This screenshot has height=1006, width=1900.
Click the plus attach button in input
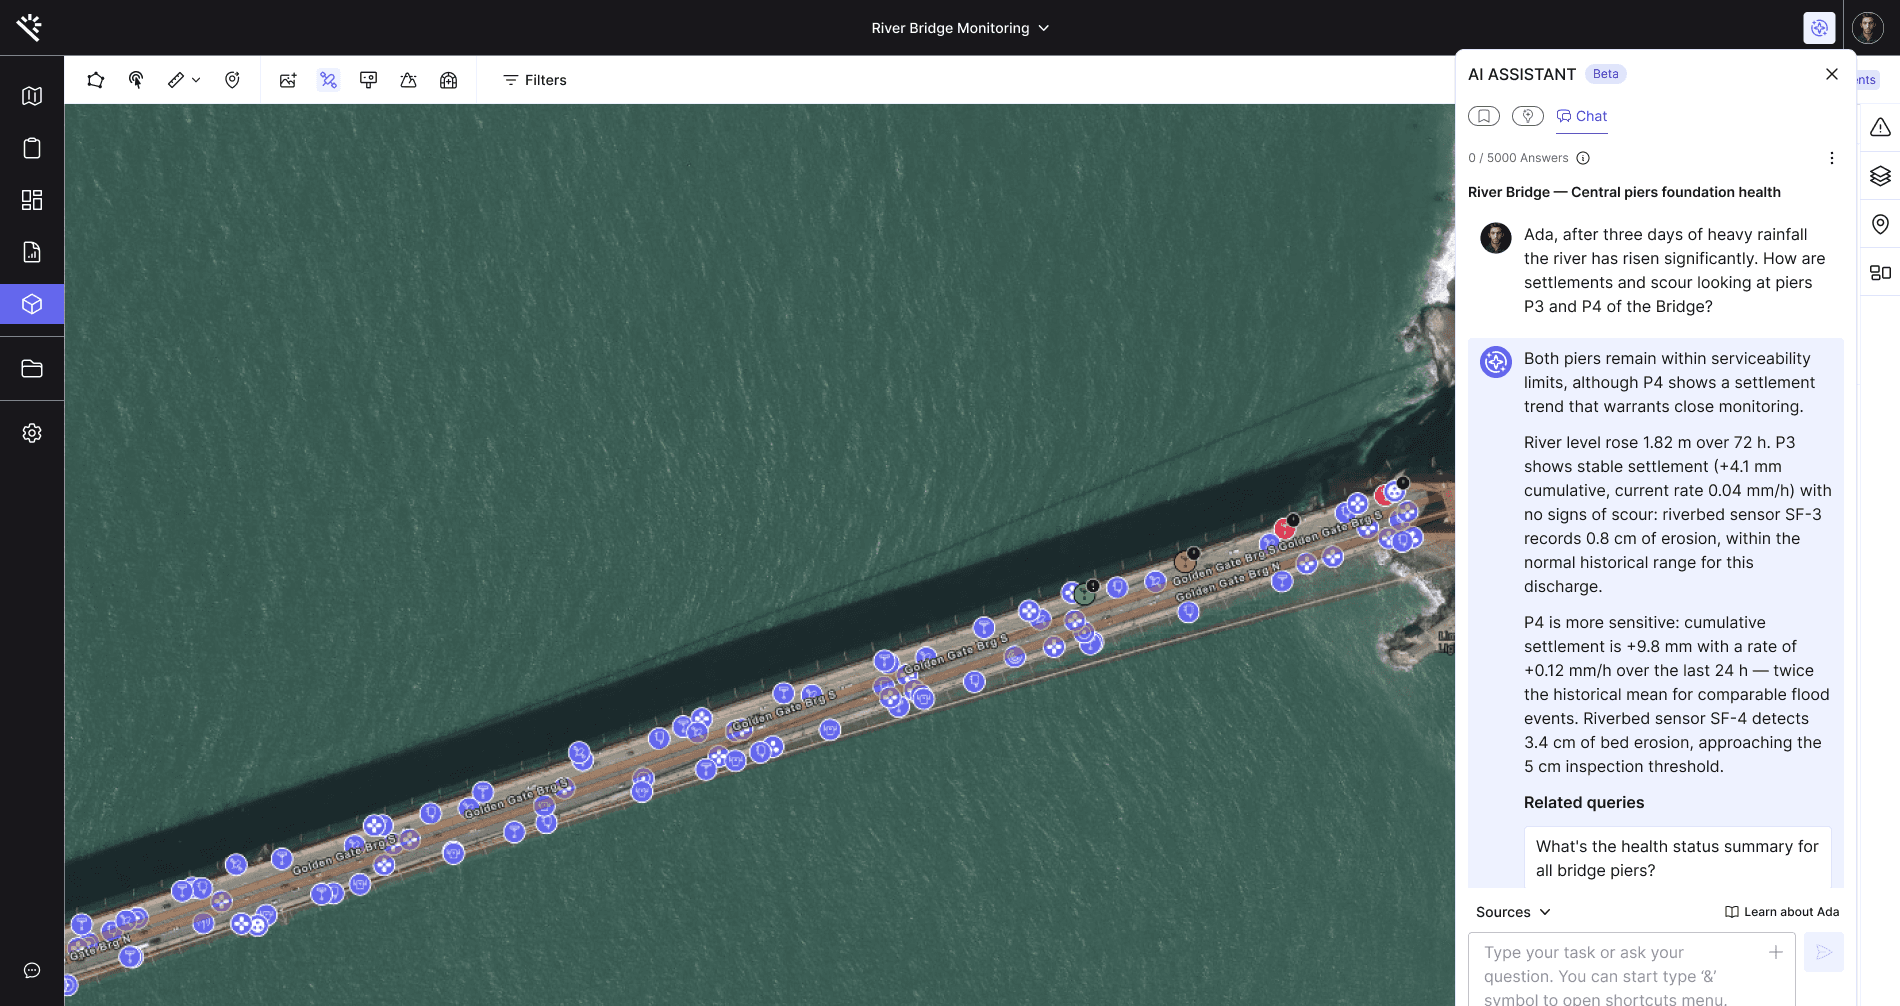coord(1776,952)
